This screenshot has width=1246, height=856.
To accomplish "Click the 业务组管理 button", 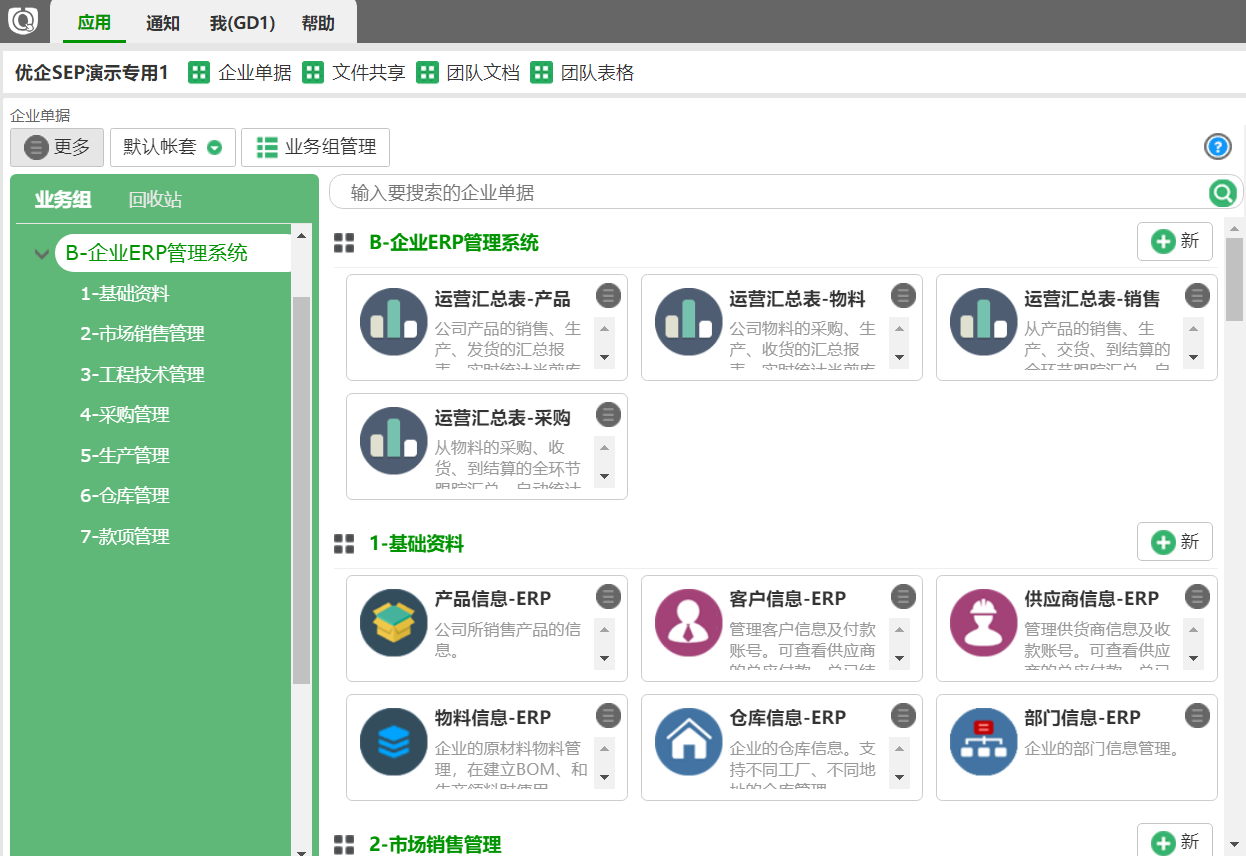I will pyautogui.click(x=316, y=147).
